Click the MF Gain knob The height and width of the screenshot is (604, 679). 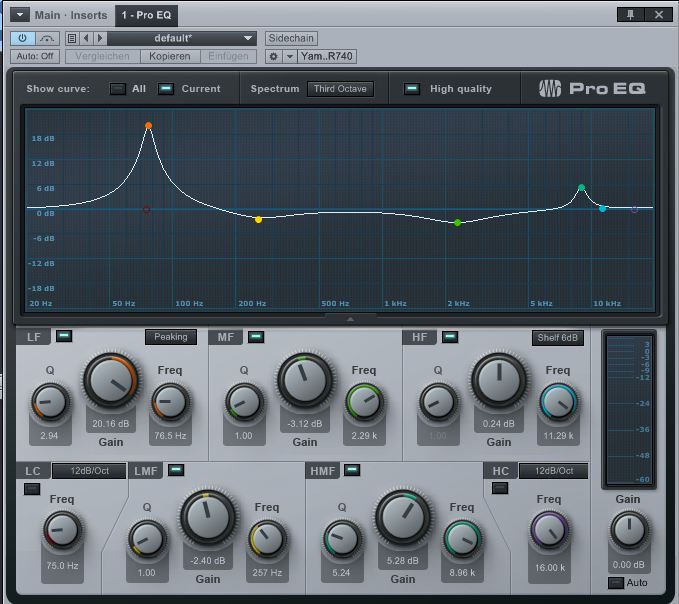(305, 380)
